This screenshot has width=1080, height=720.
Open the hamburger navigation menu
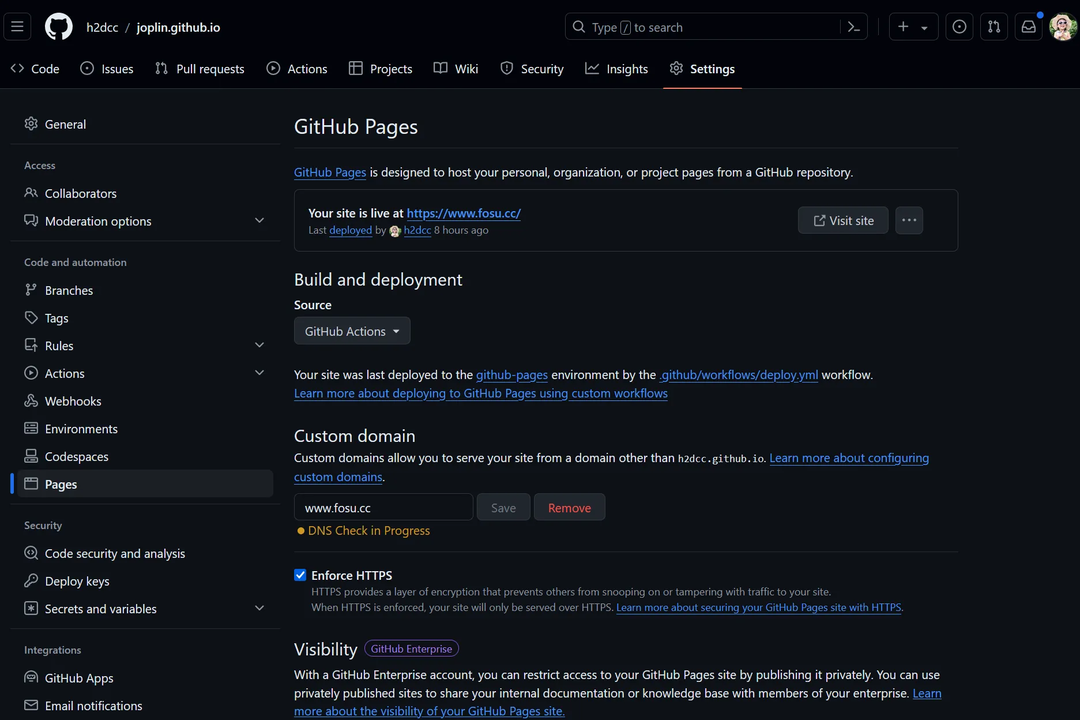(18, 27)
